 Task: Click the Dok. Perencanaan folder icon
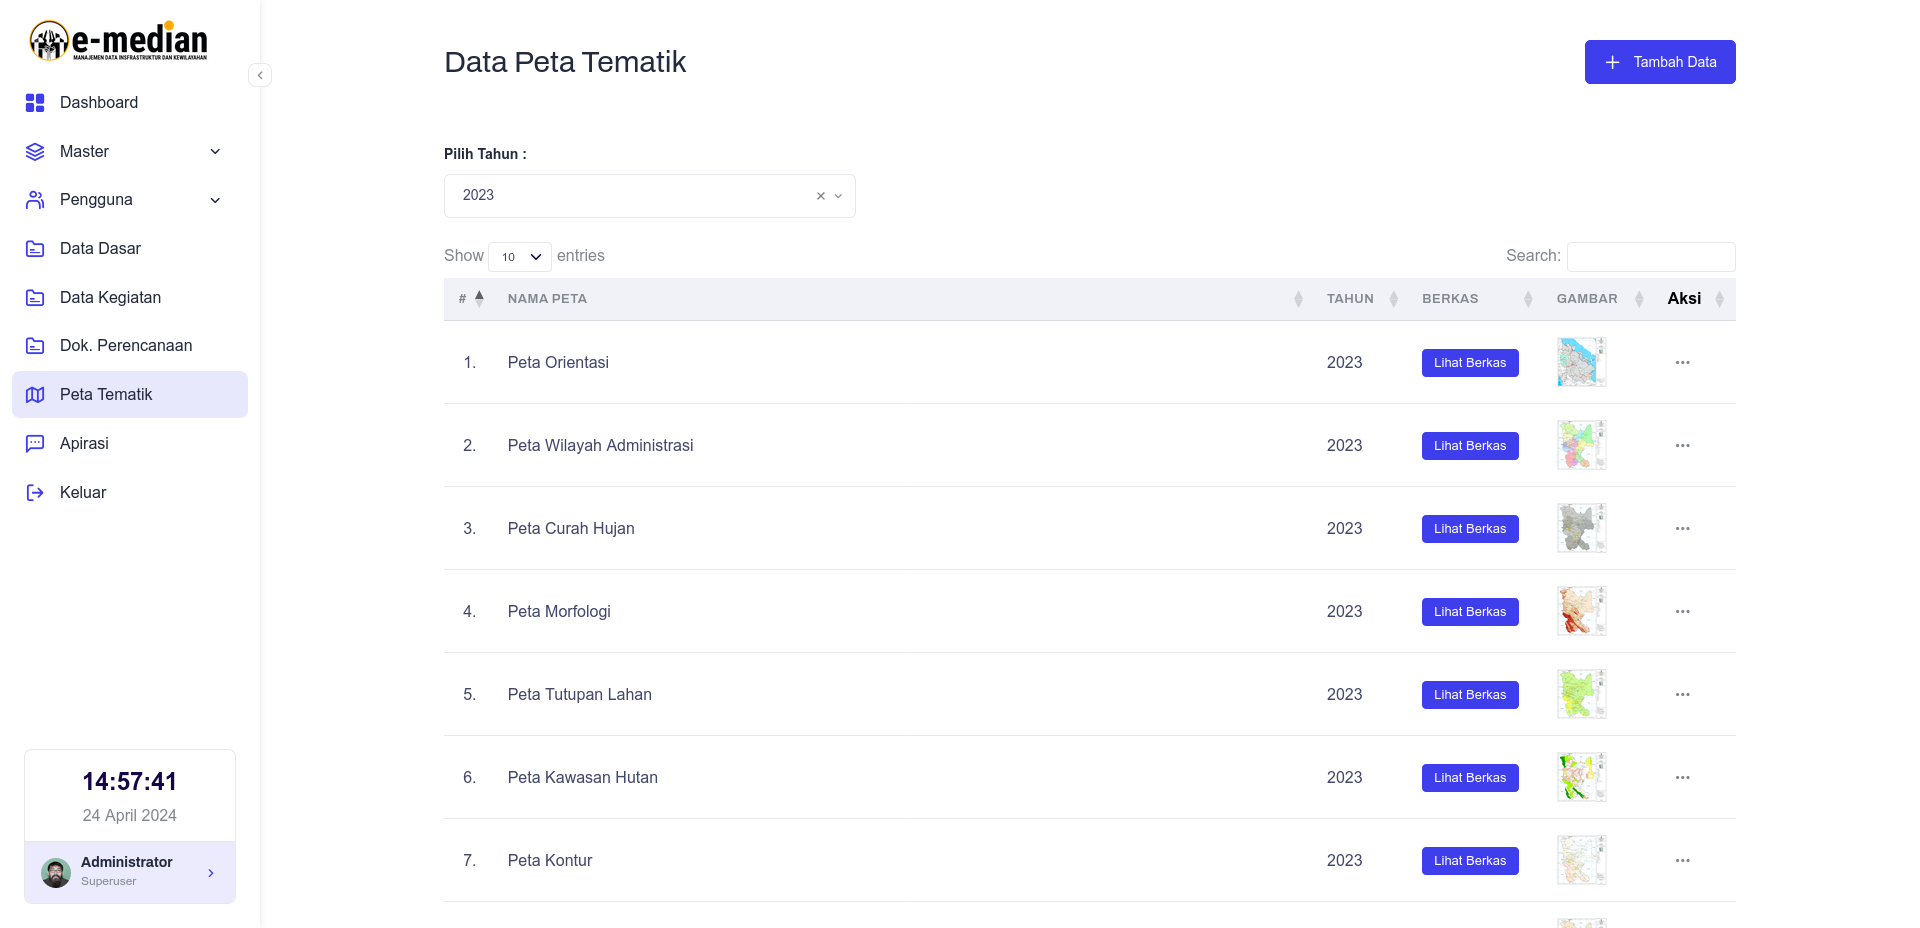click(35, 346)
